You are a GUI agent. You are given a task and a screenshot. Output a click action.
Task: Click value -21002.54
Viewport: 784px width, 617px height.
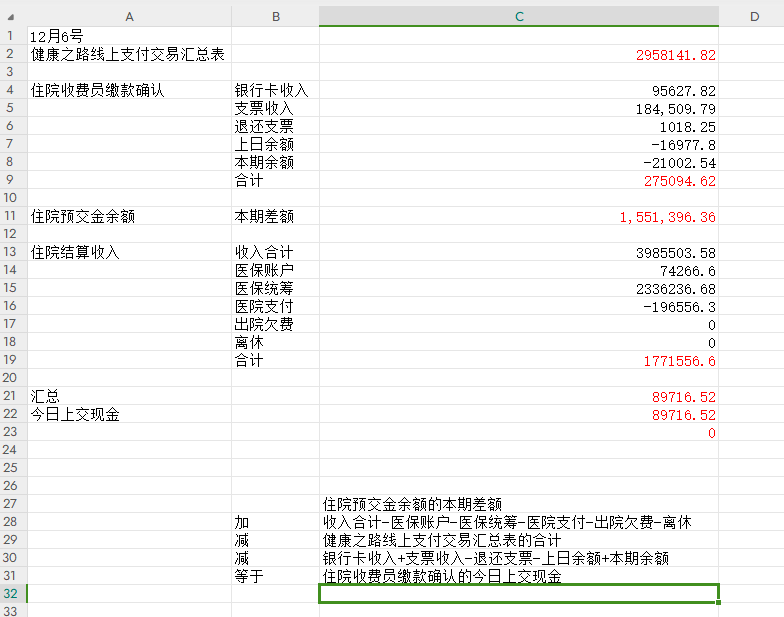pos(680,162)
